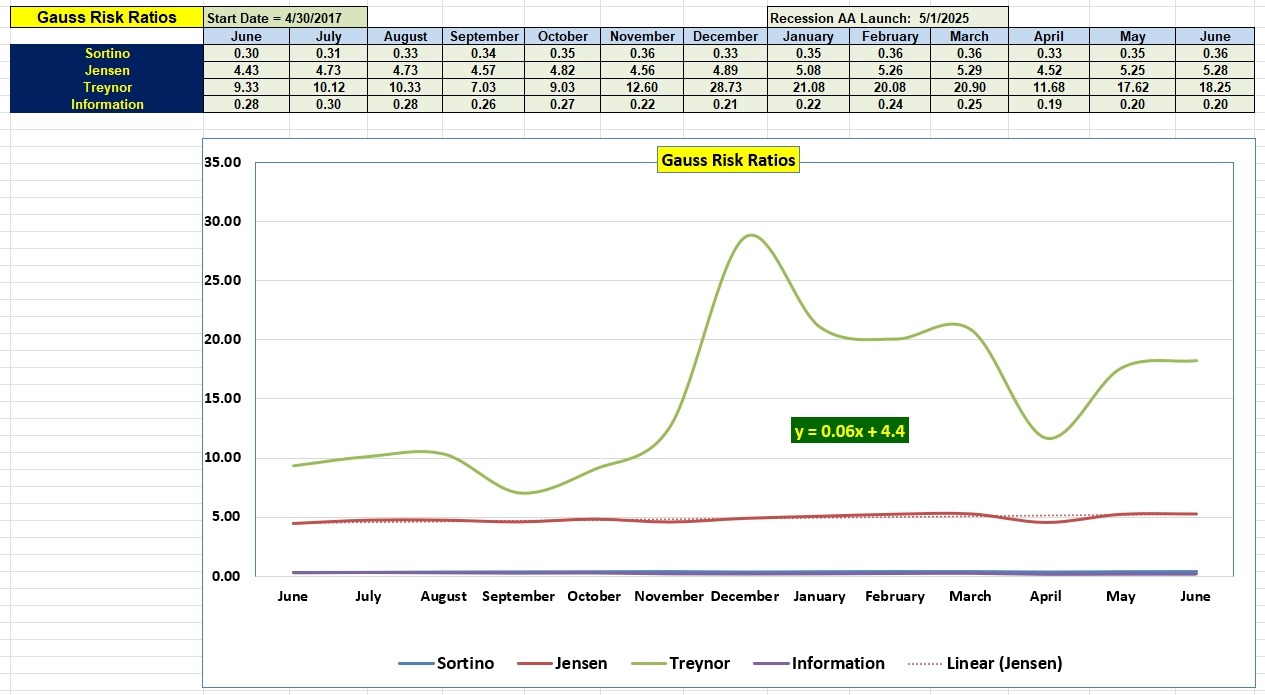This screenshot has width=1265, height=695.
Task: Click the Start Date = 4/30/2017 cell
Action: click(285, 19)
